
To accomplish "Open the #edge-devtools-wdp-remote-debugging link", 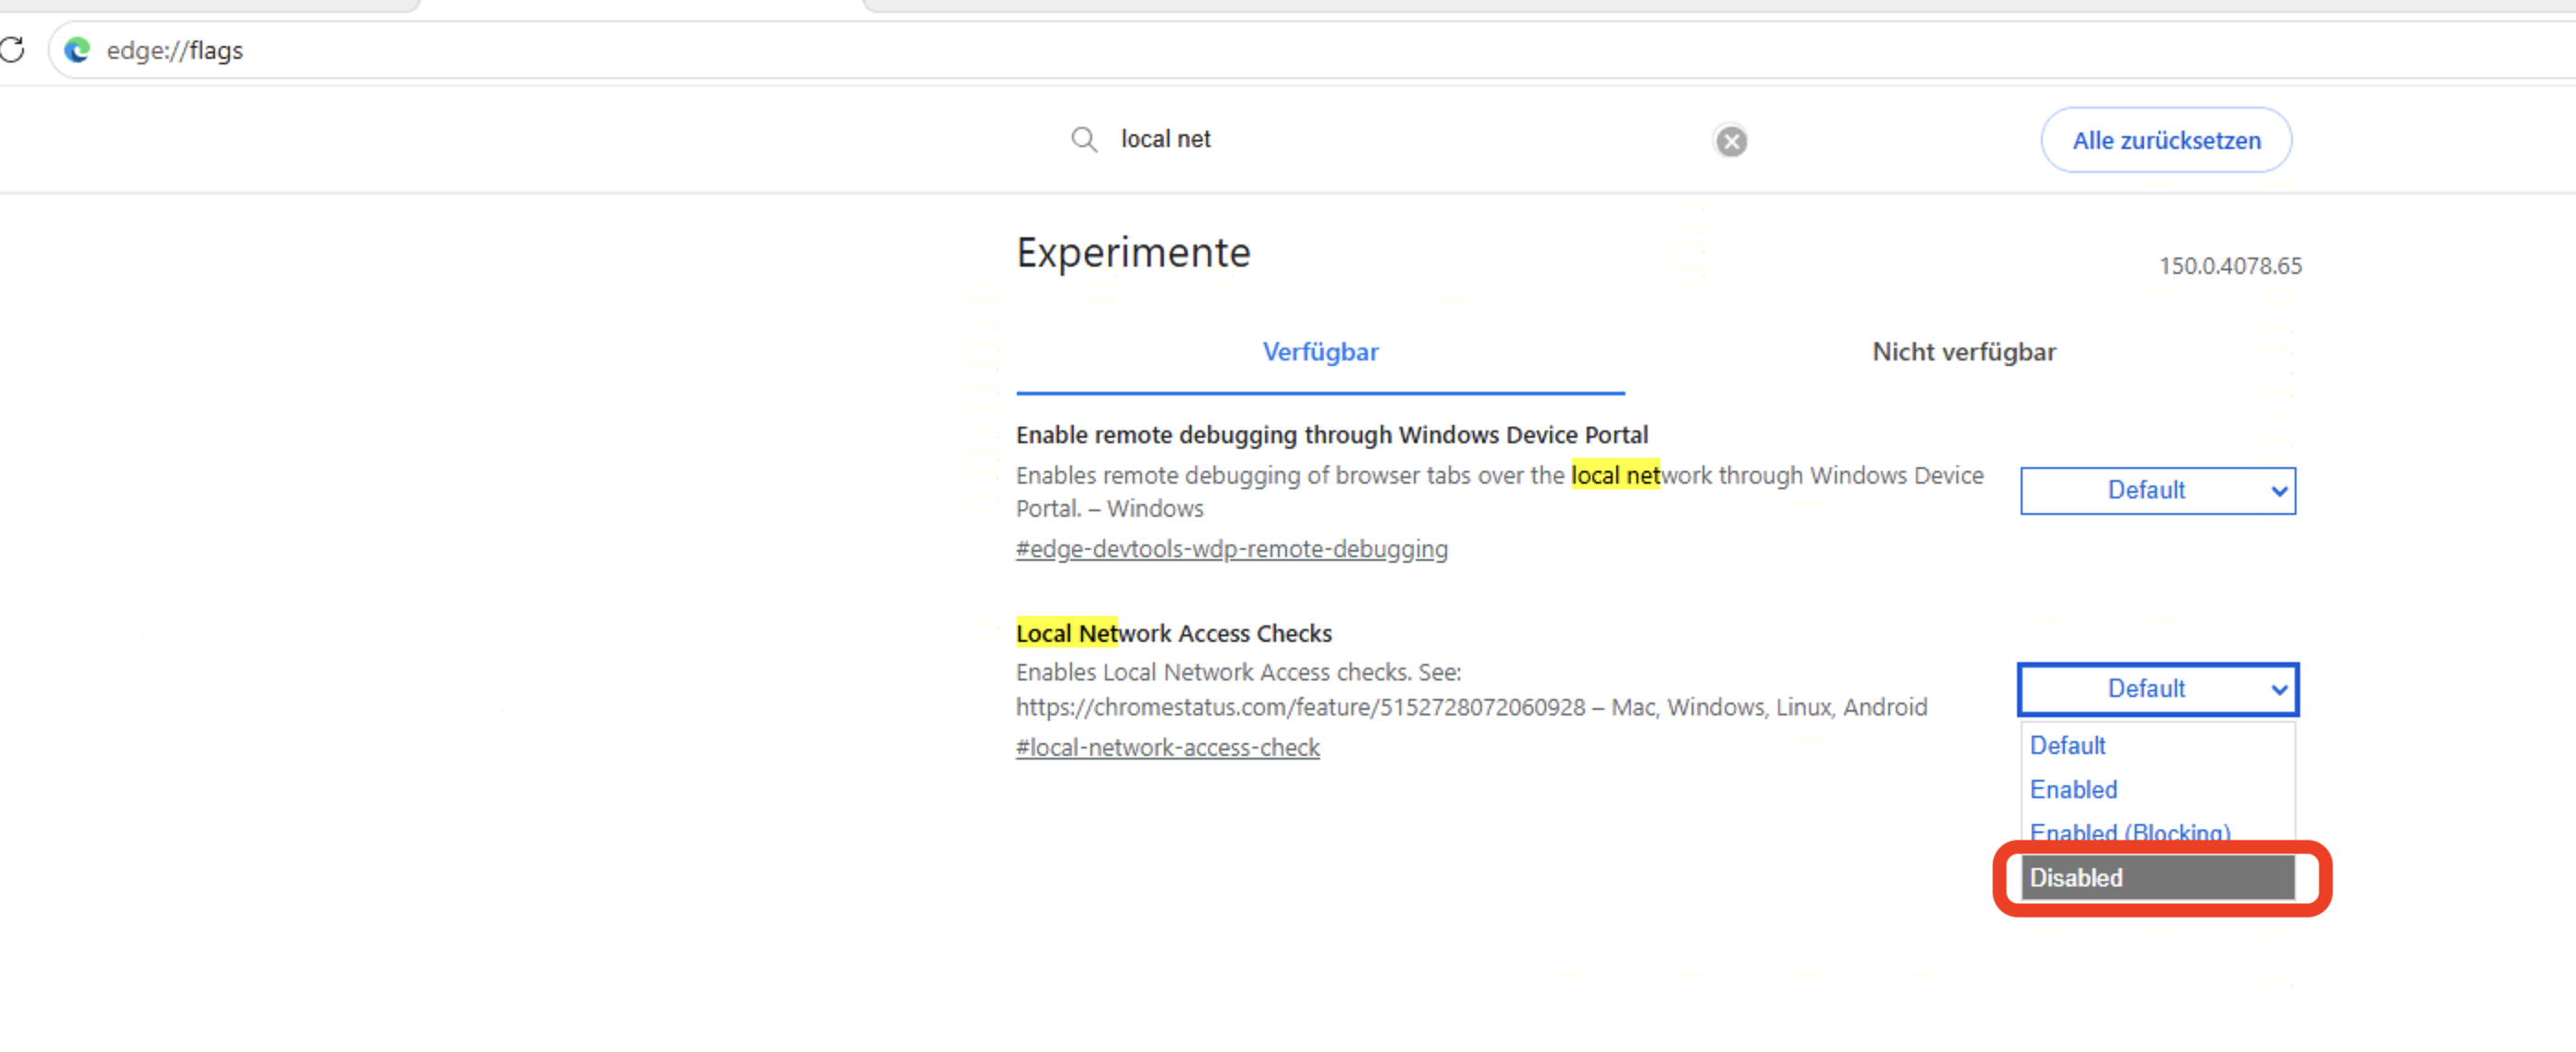I will pos(1231,549).
